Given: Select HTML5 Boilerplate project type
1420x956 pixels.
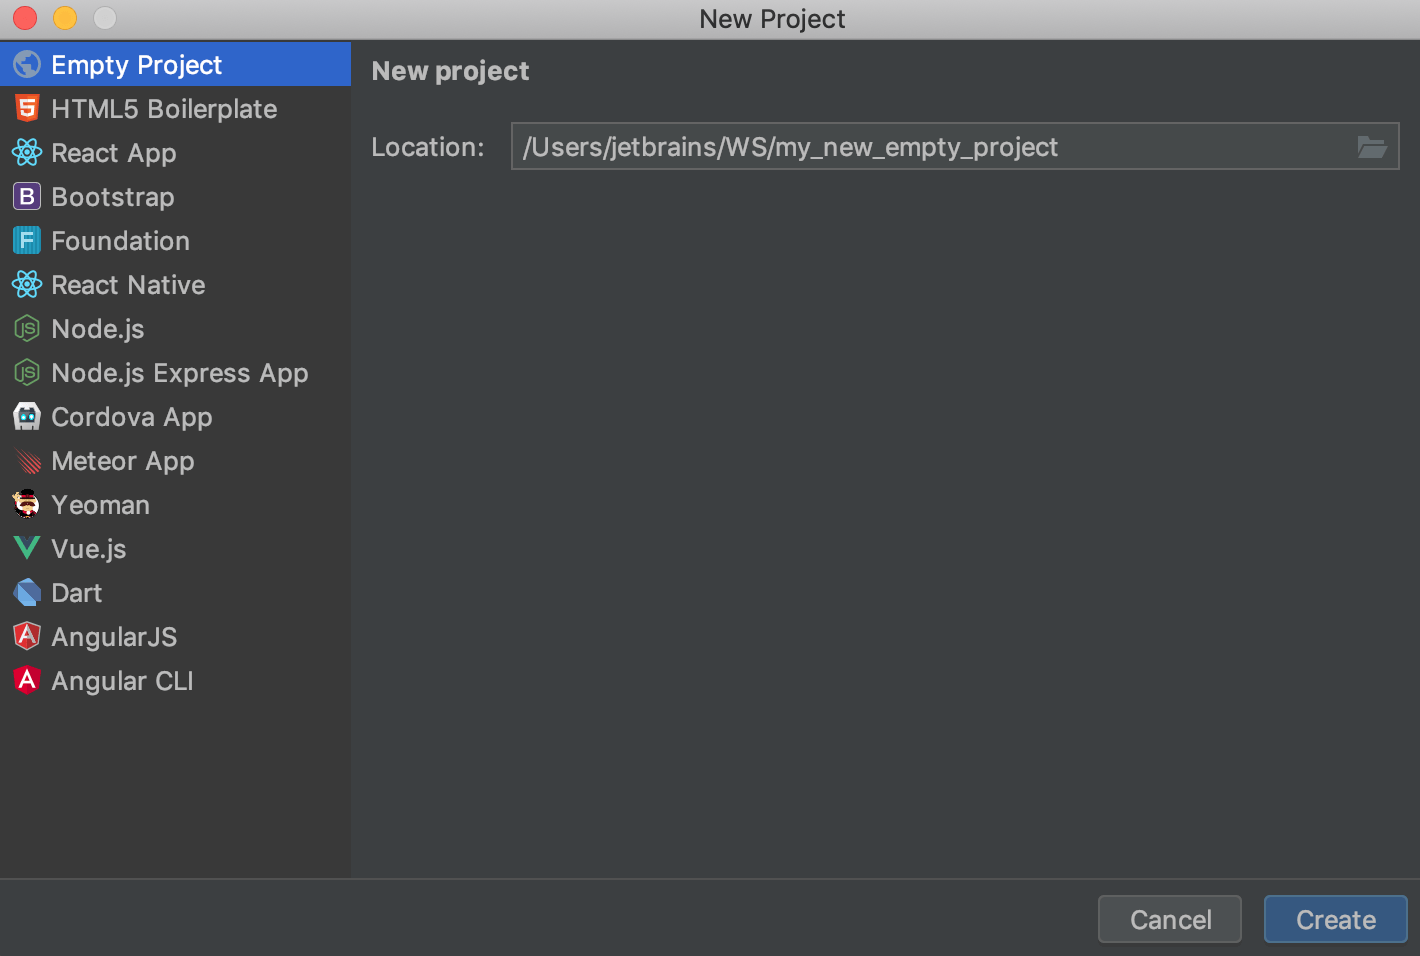Looking at the screenshot, I should (x=175, y=109).
